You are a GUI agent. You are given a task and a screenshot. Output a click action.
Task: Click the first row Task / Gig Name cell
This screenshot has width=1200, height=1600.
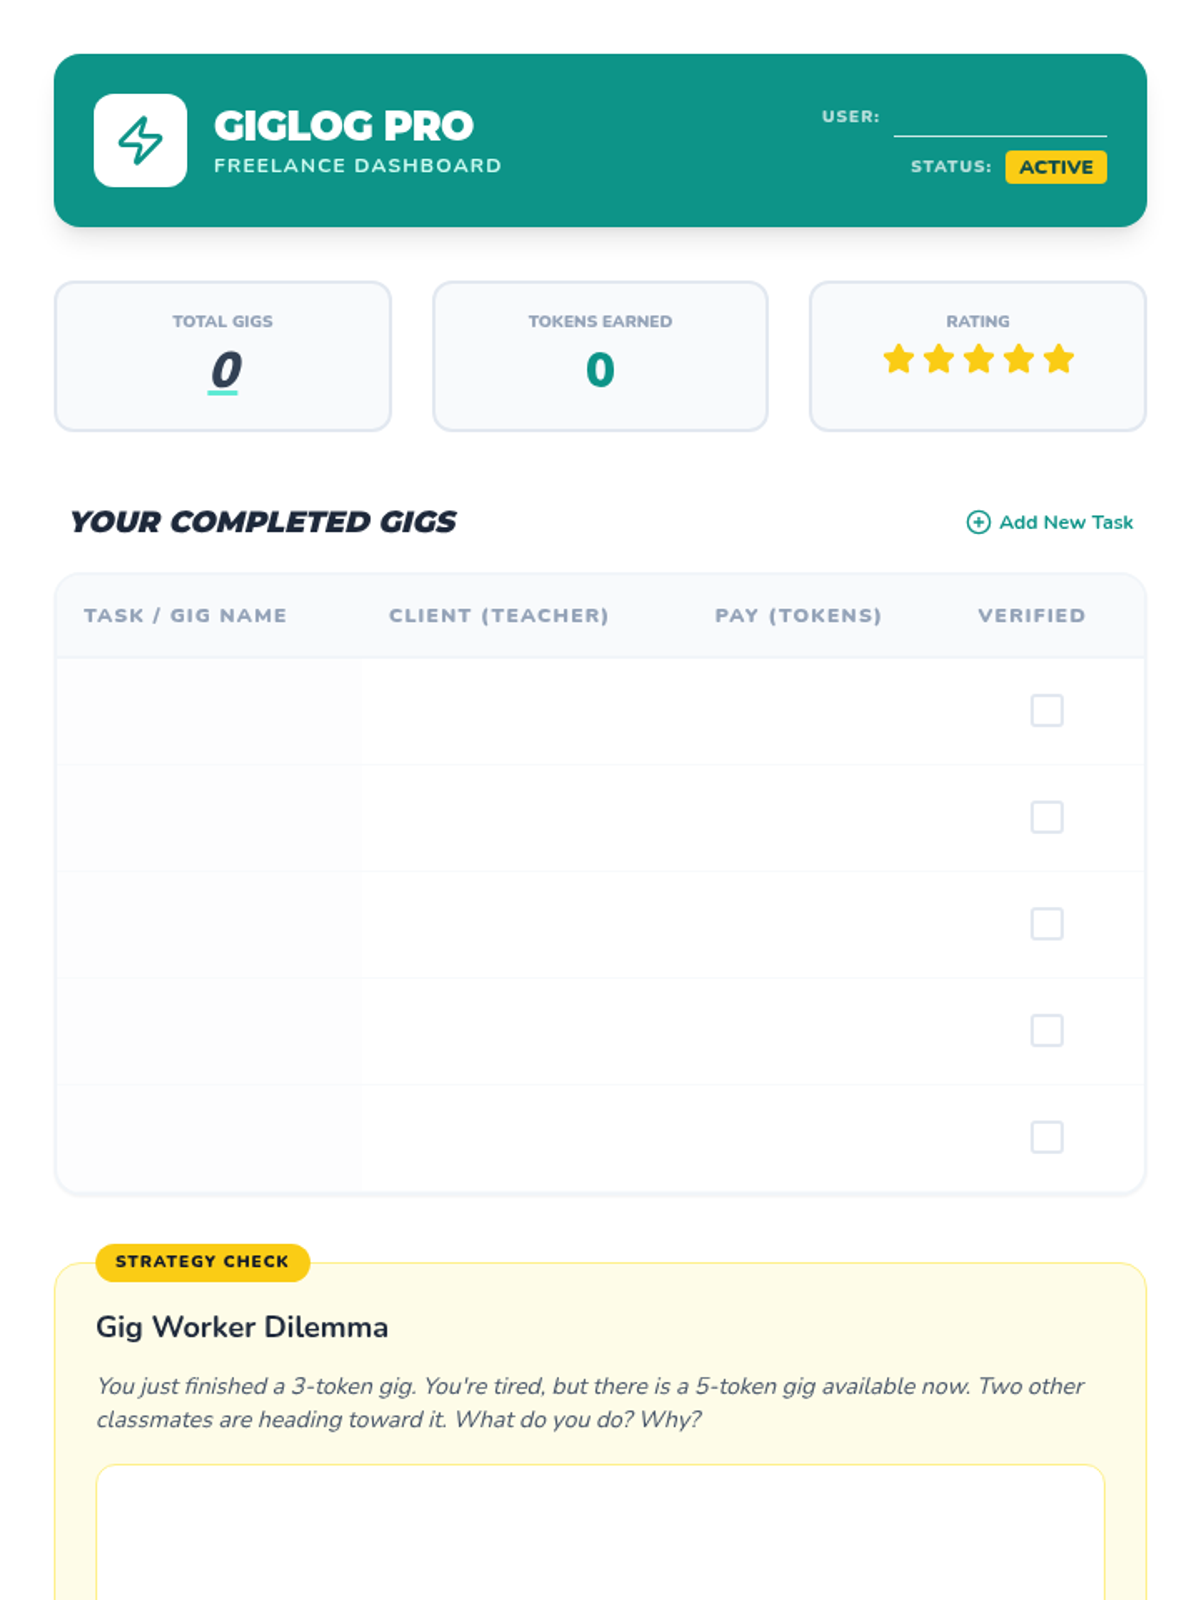[209, 711]
